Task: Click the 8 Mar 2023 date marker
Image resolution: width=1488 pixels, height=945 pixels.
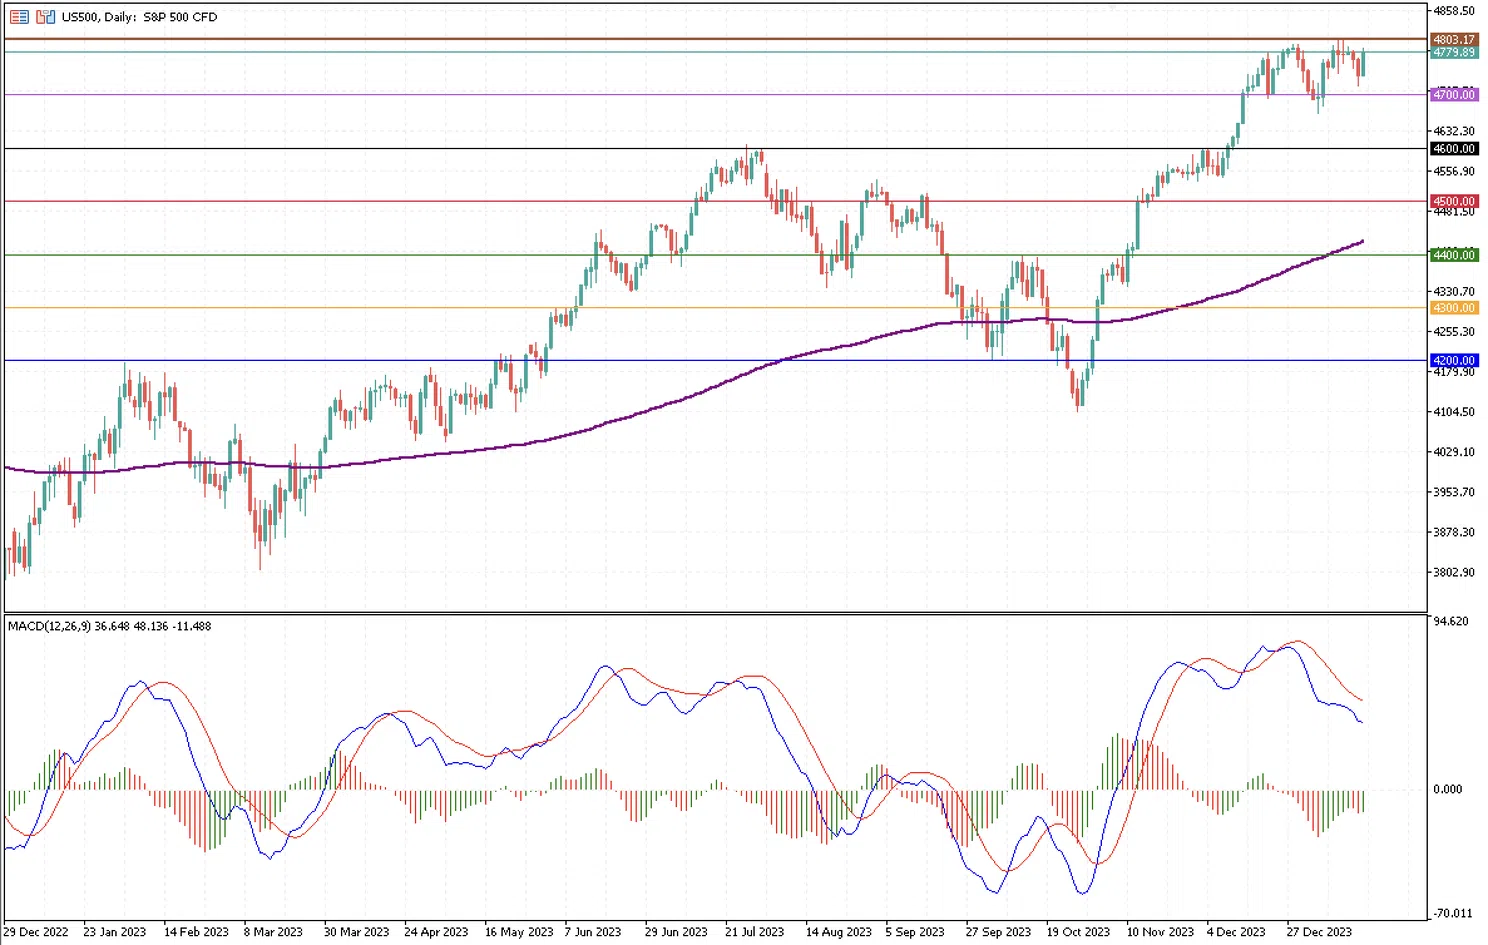Action: (x=273, y=932)
